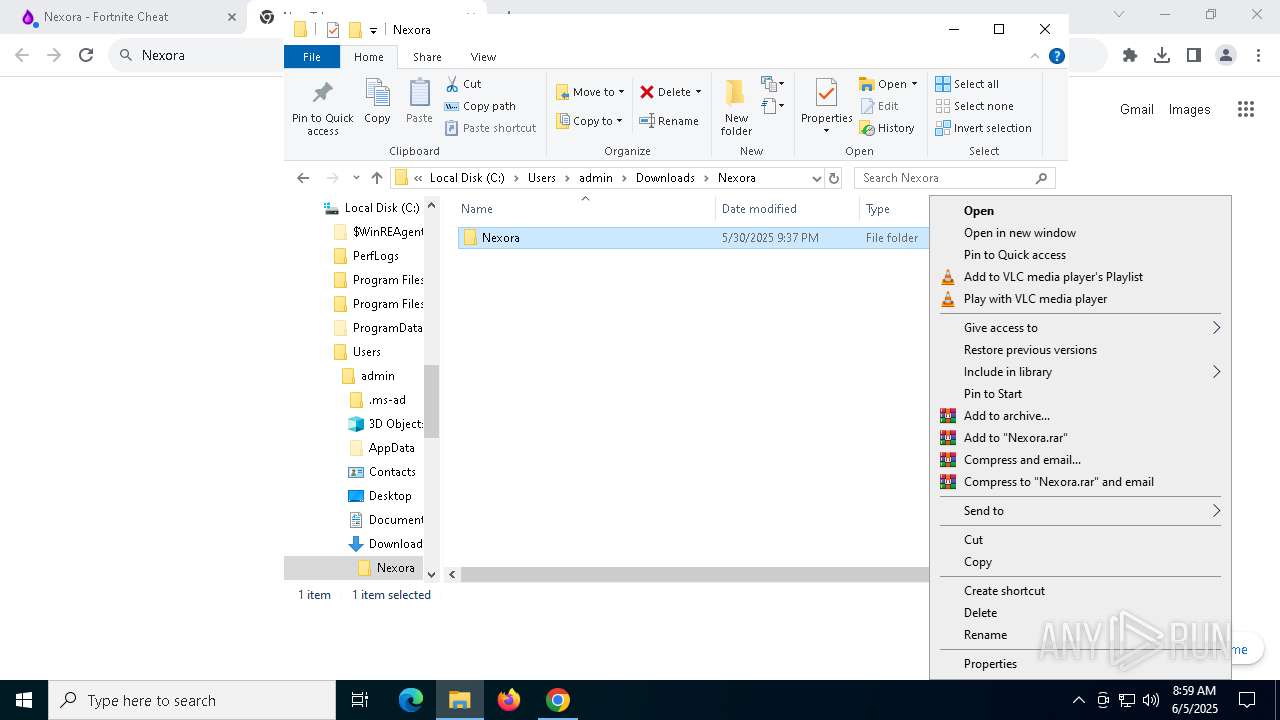Screen dimensions: 1280x720
Task: Open the Windows Start menu
Action: point(24,700)
